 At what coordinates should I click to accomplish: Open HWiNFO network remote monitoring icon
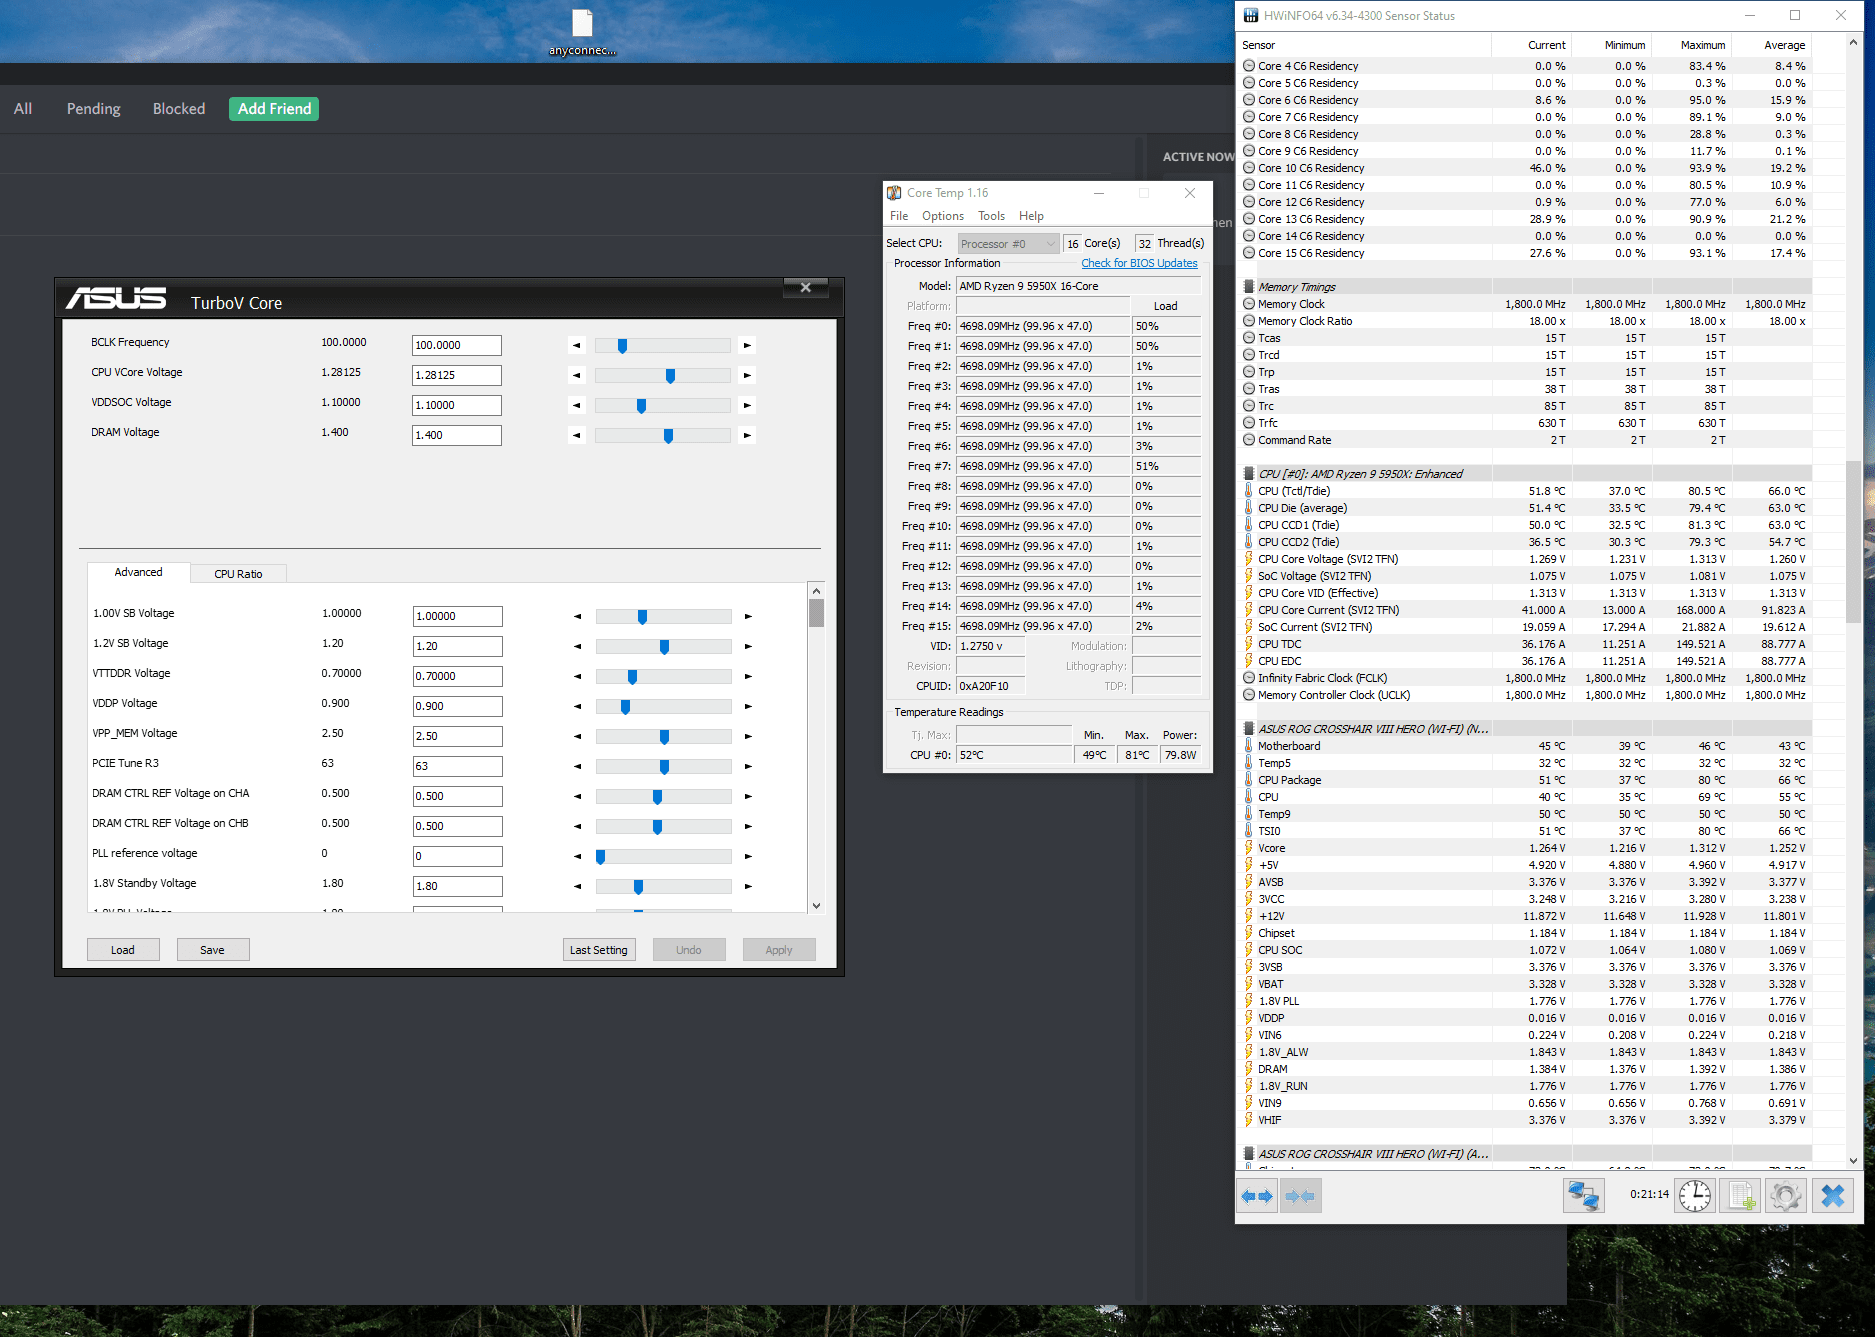[1584, 1195]
